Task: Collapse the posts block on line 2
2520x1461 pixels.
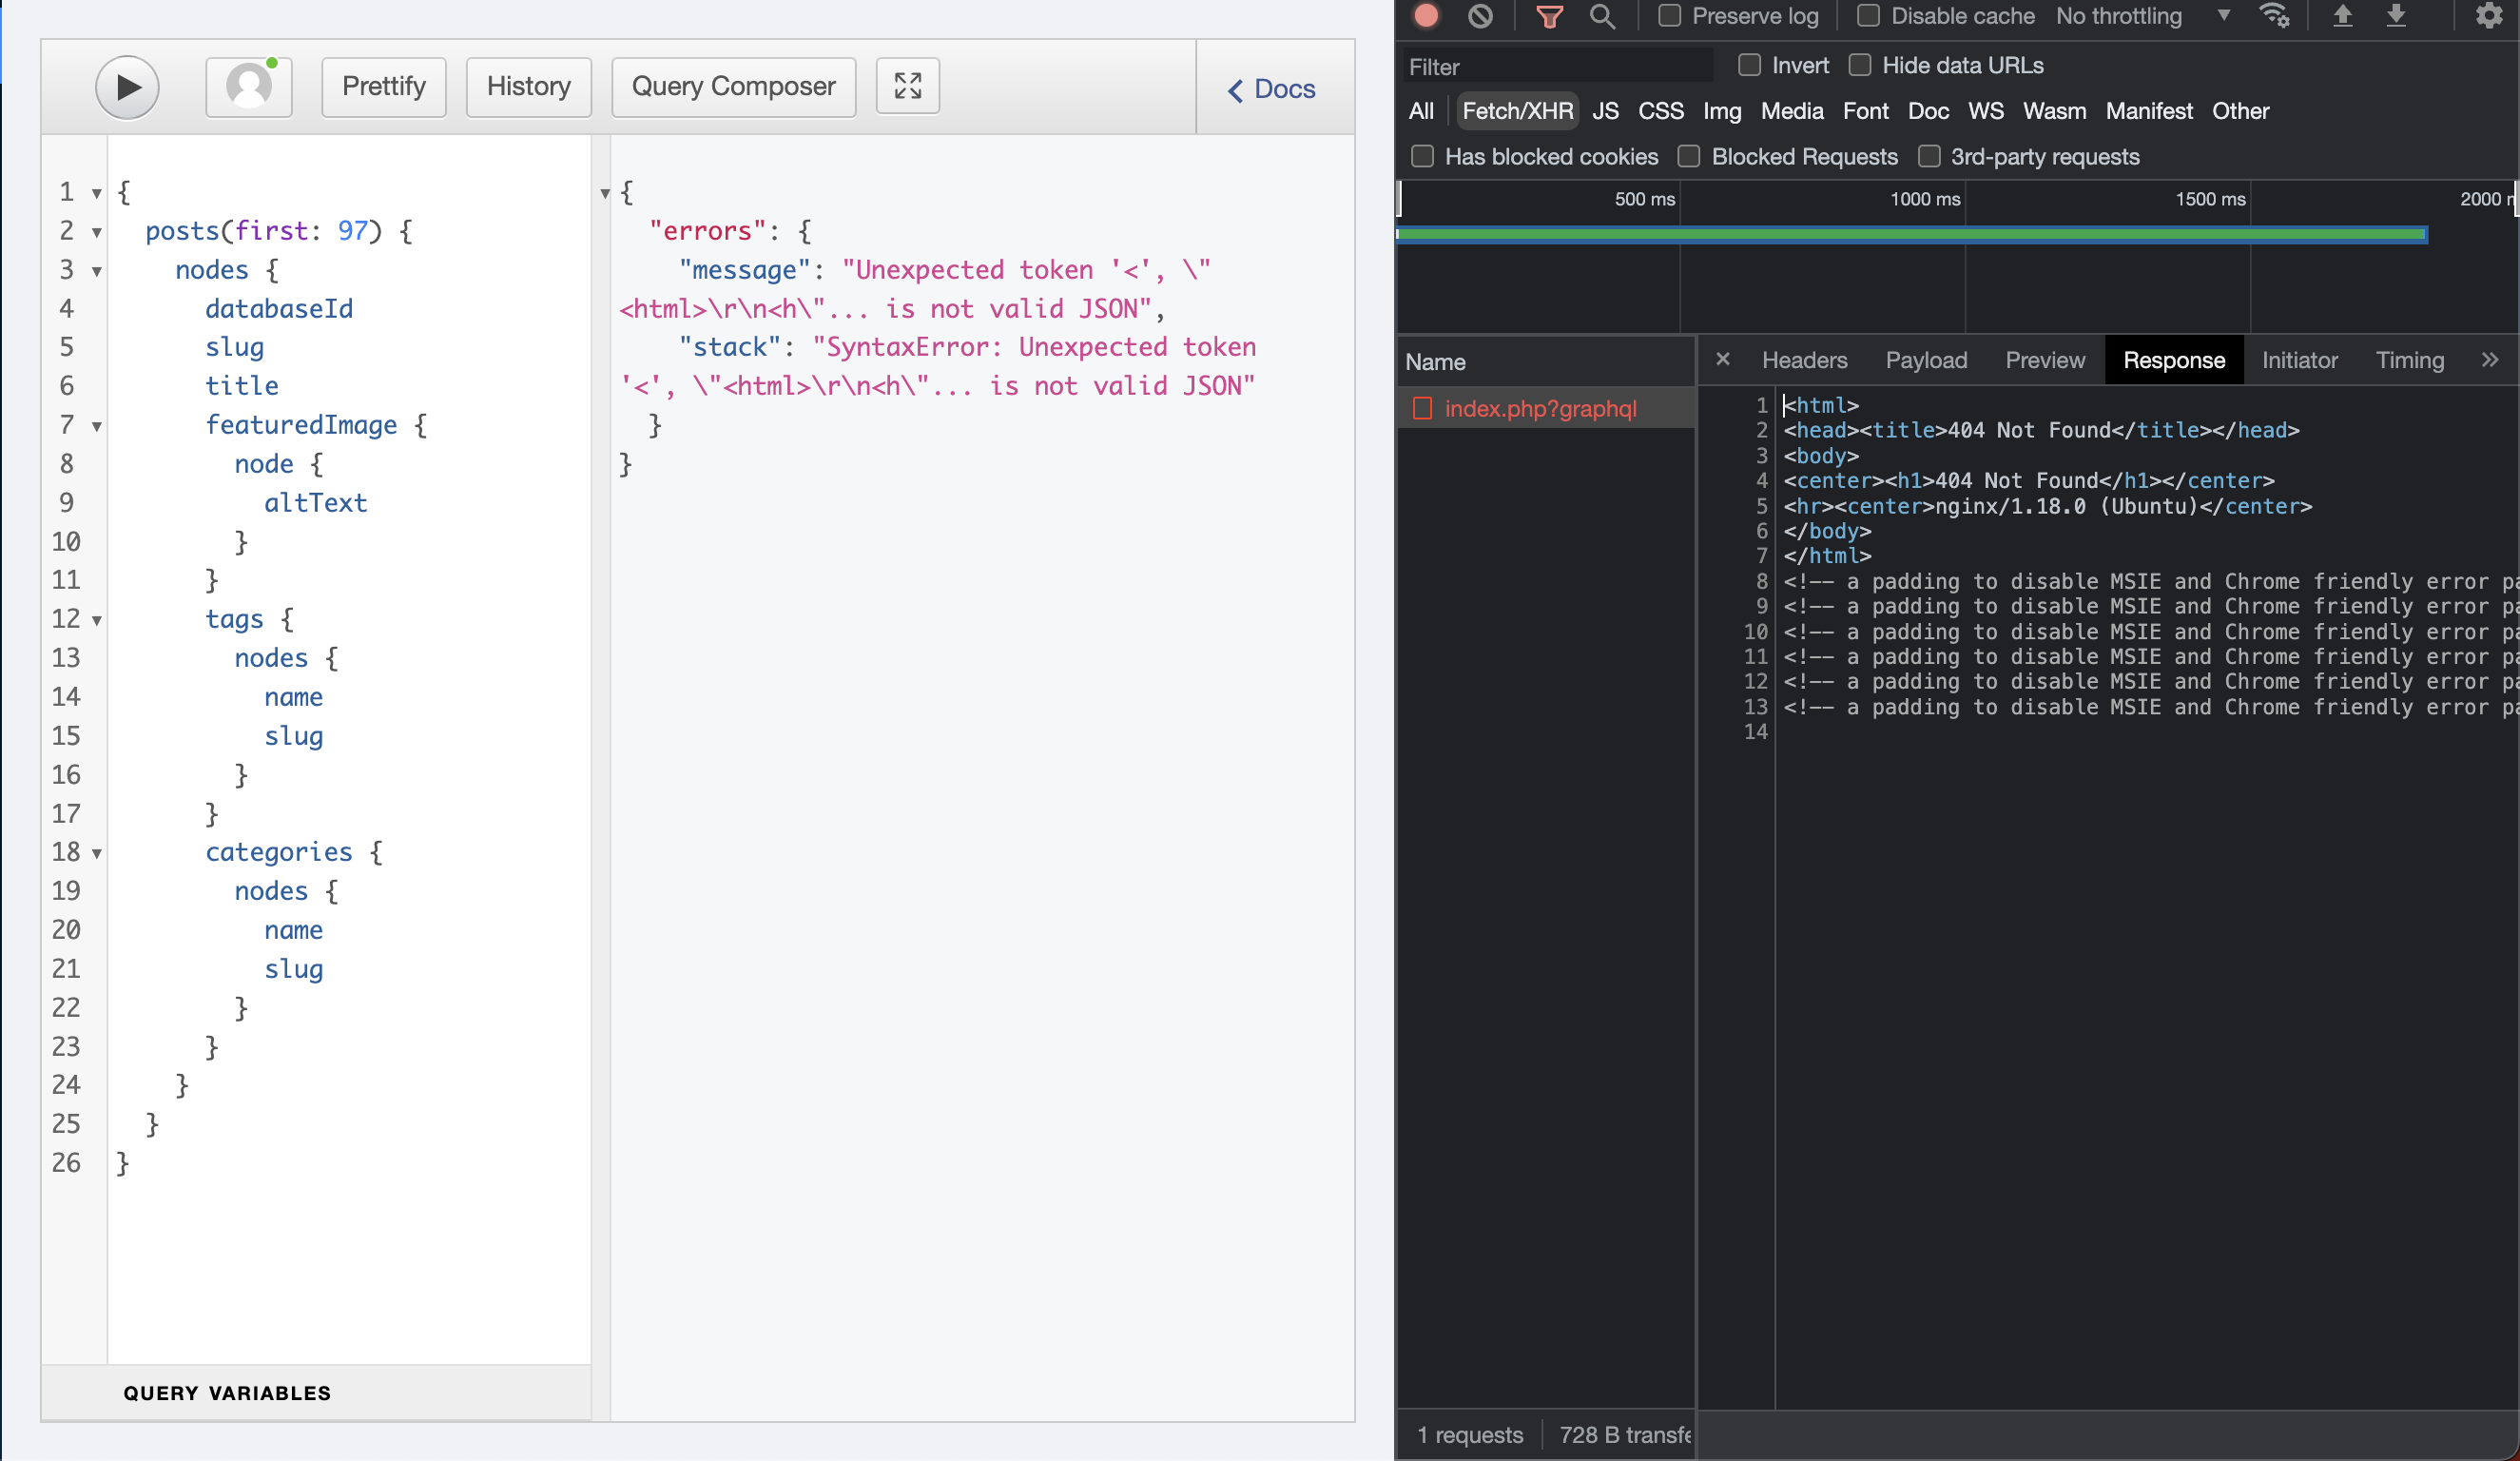Action: click(x=97, y=233)
